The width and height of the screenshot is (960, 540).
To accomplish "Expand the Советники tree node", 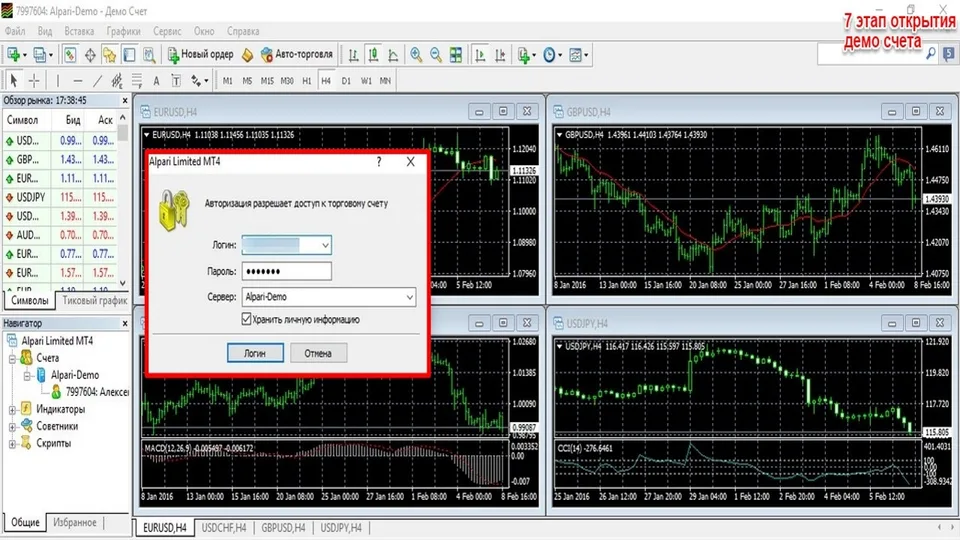I will (12, 427).
